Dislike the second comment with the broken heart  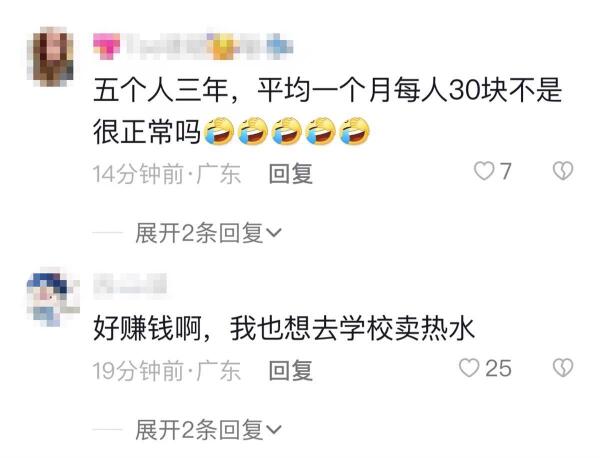563,368
